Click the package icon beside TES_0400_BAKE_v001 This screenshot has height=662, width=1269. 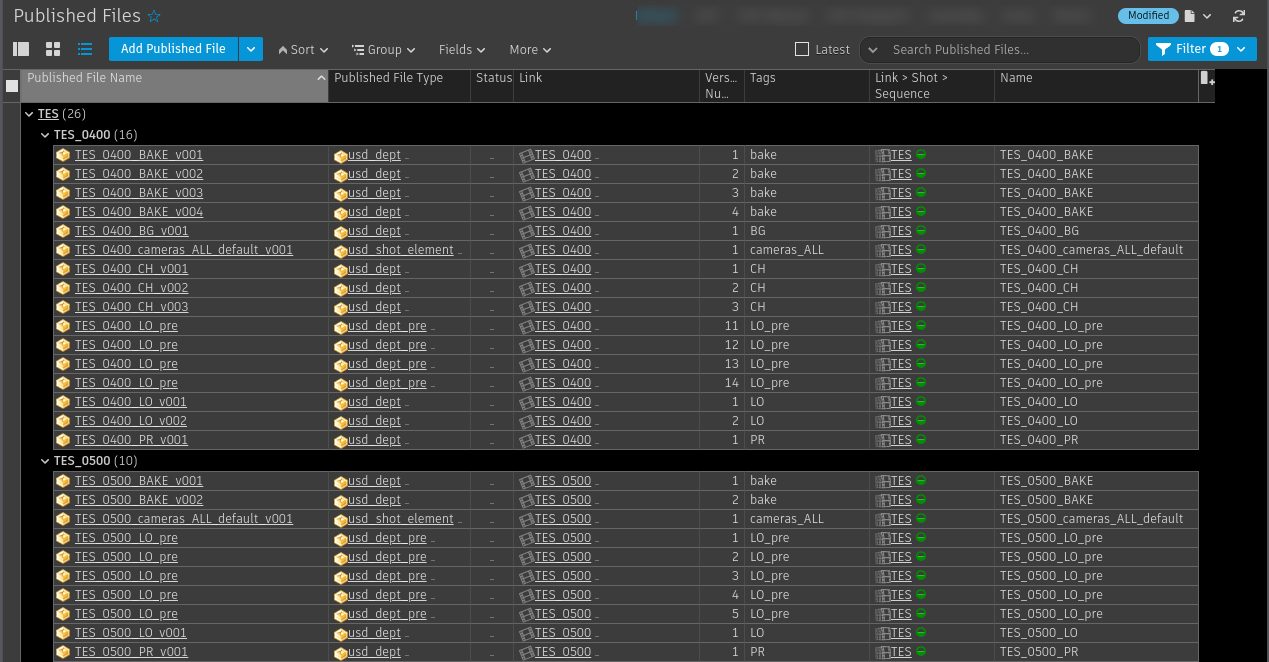point(63,155)
